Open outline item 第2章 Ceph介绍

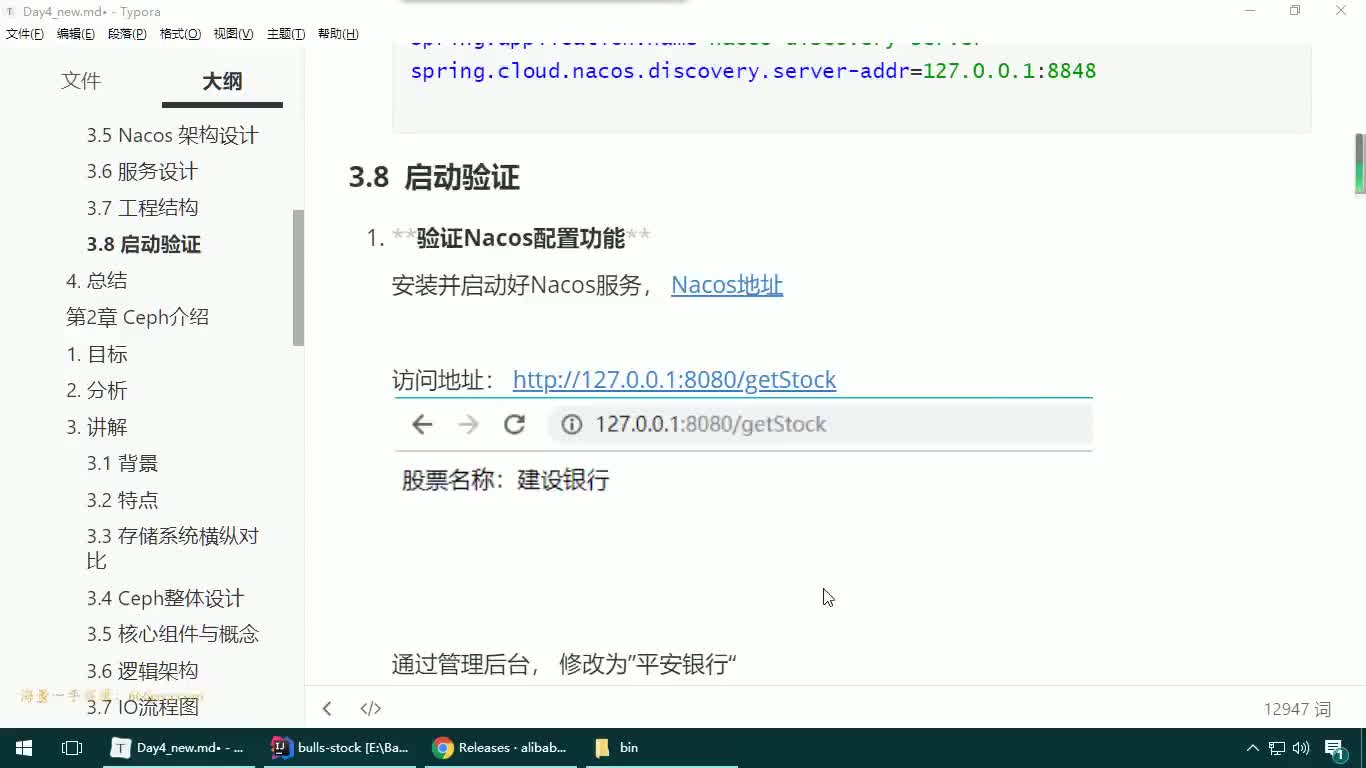pos(137,317)
